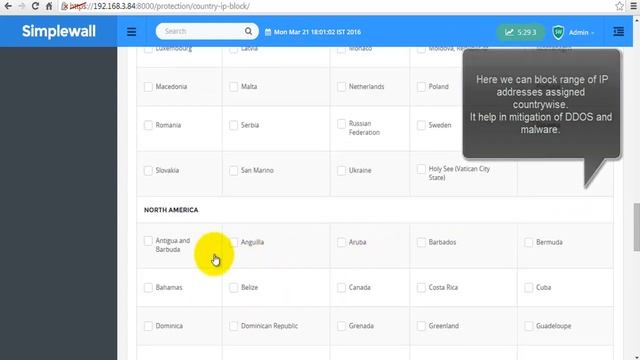640x360 pixels.
Task: Check the Macedonia checkbox
Action: (x=148, y=87)
